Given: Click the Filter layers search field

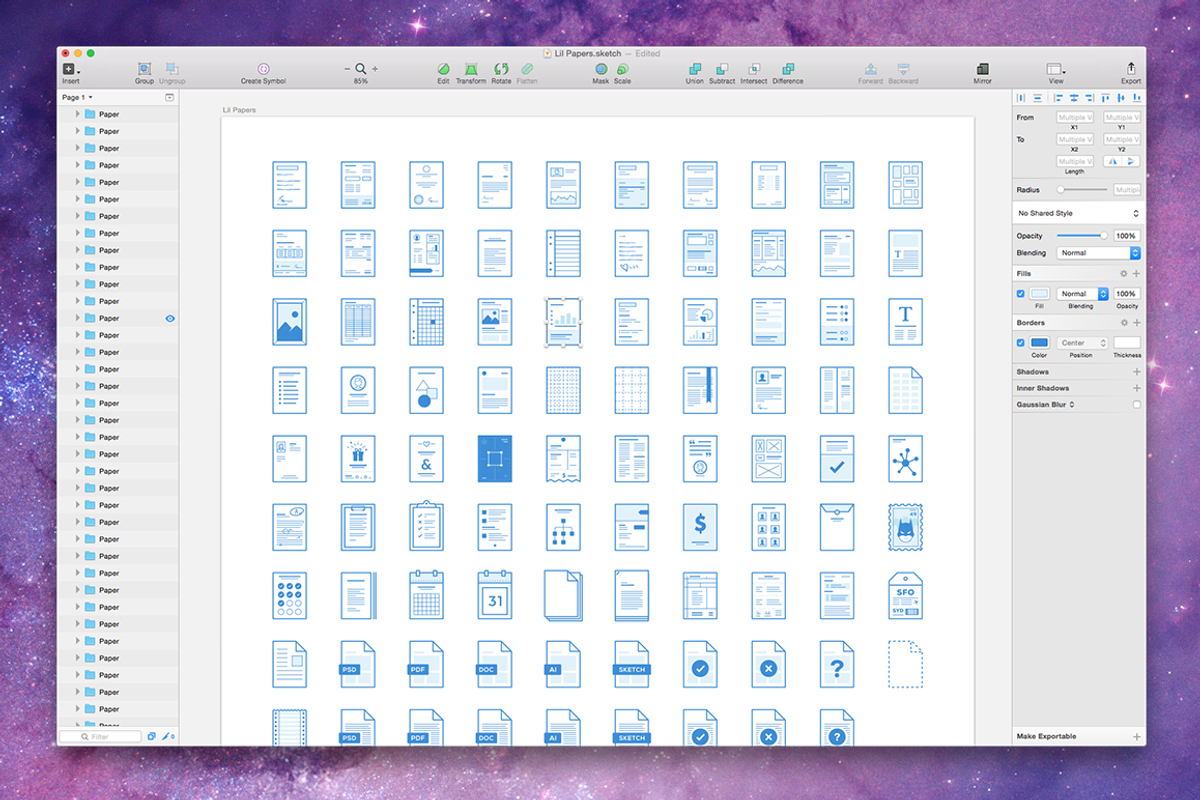Looking at the screenshot, I should (x=100, y=736).
